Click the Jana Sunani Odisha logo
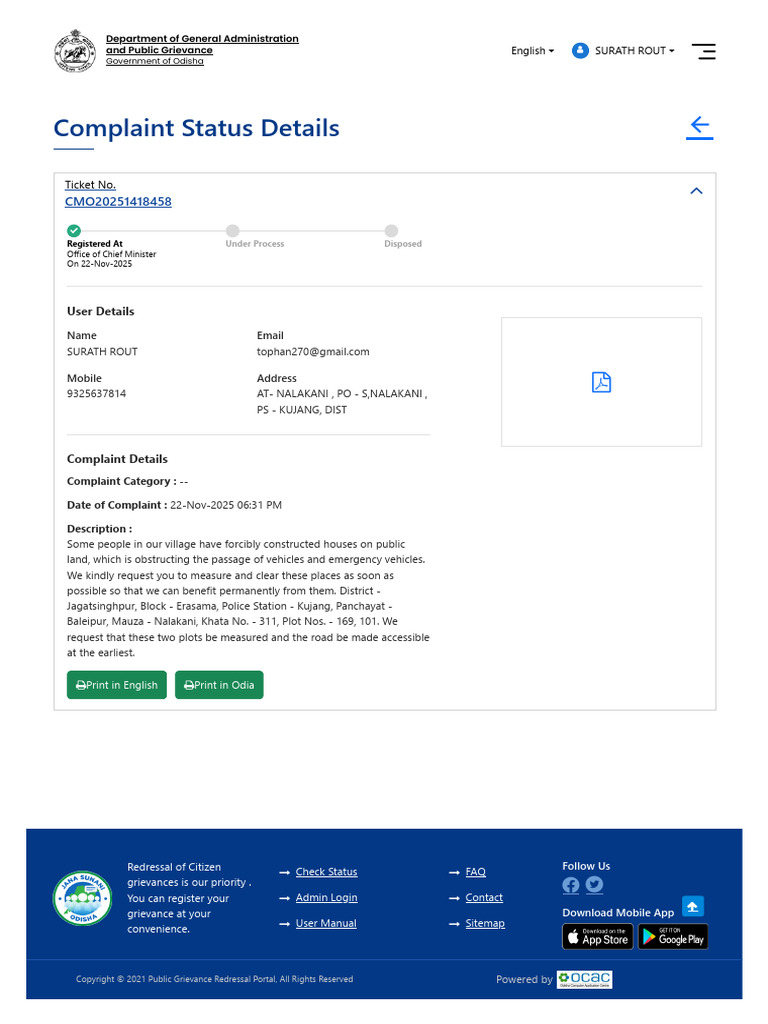 82,898
